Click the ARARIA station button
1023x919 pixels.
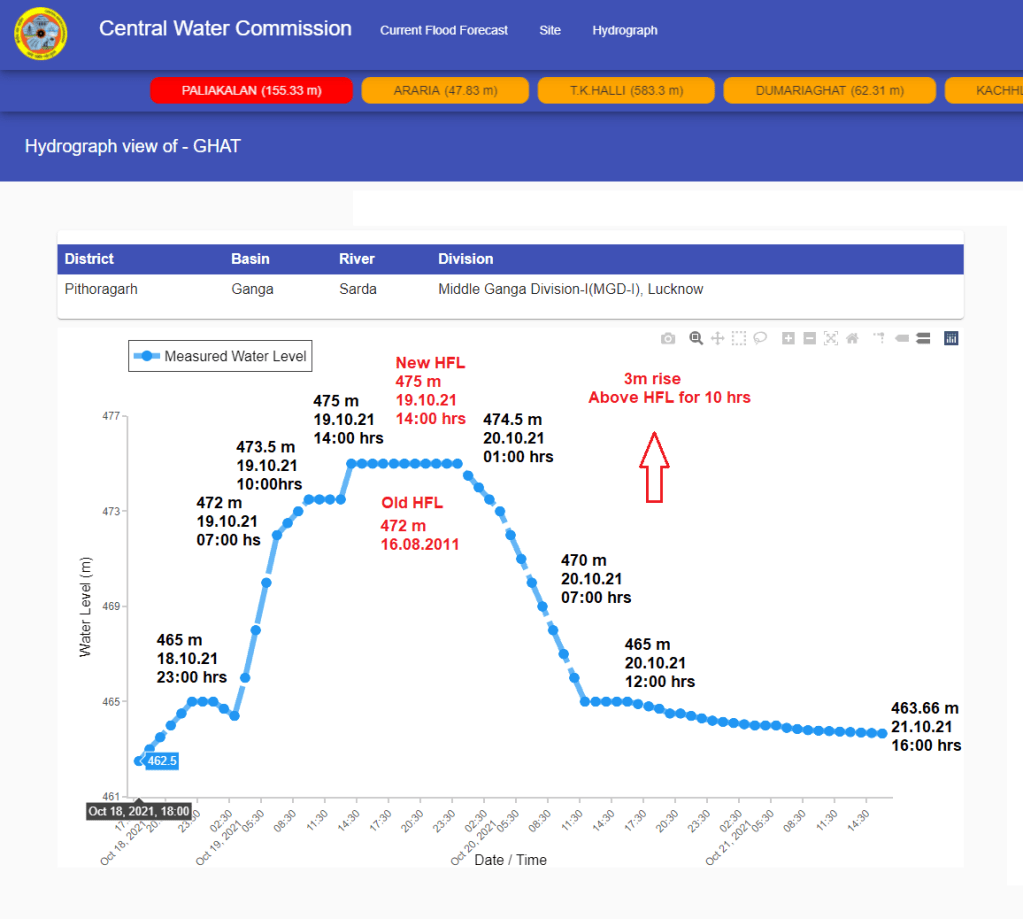point(445,91)
